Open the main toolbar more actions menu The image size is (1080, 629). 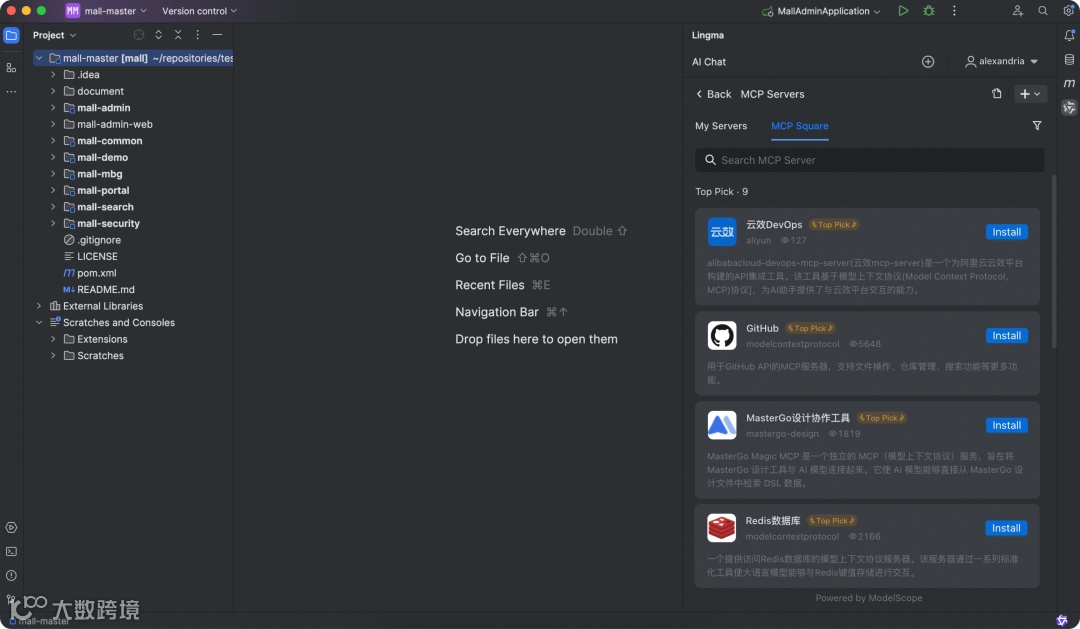pos(954,11)
